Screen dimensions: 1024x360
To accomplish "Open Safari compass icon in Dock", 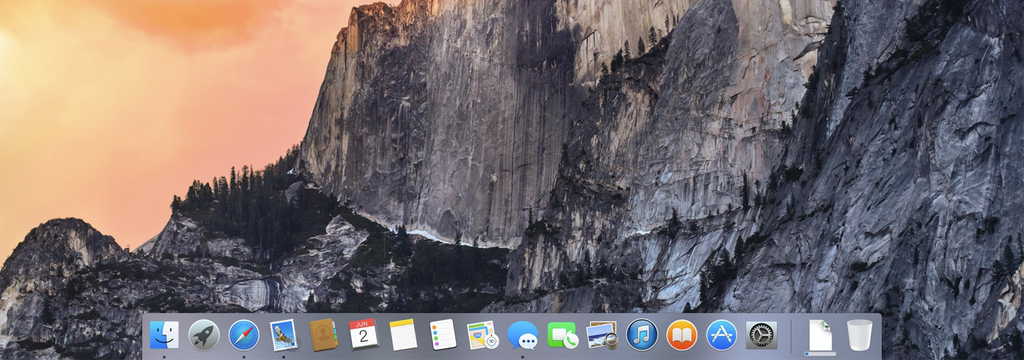I will tap(244, 335).
